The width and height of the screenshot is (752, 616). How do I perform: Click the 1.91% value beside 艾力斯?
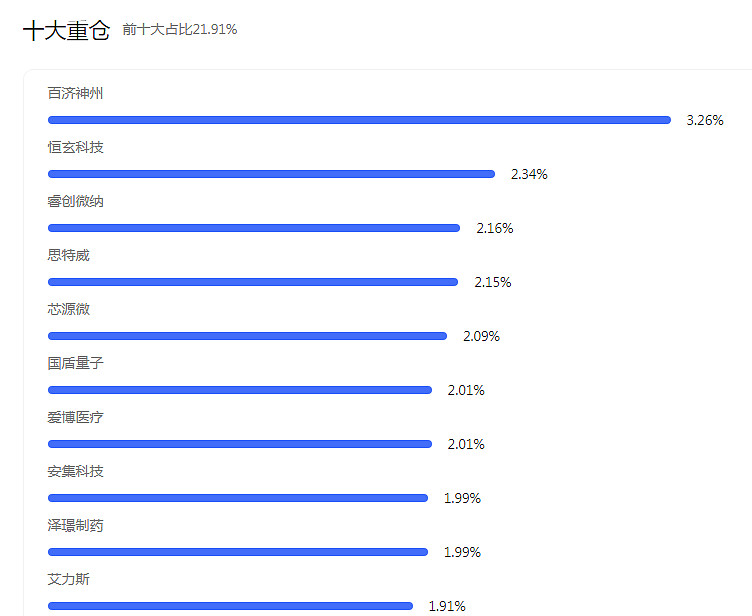[x=447, y=606]
